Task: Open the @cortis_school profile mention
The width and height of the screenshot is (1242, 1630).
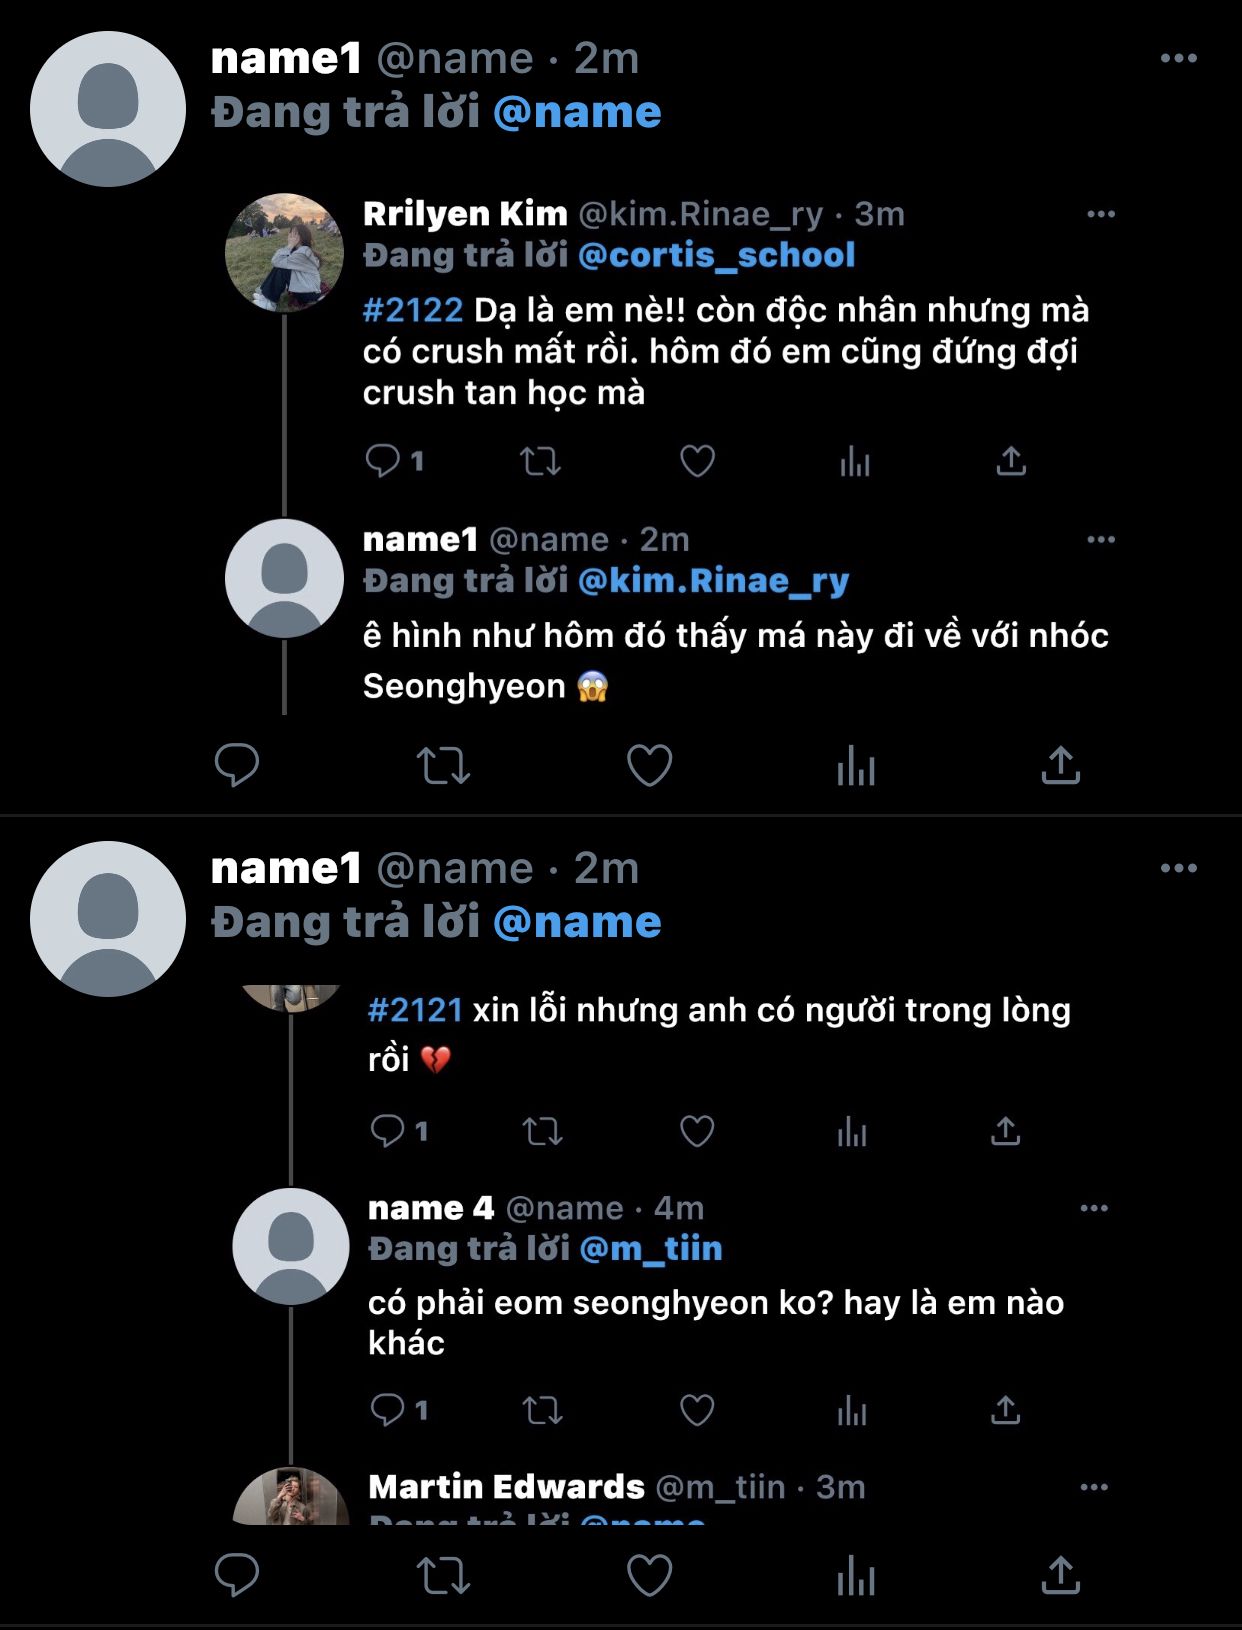Action: click(x=716, y=255)
